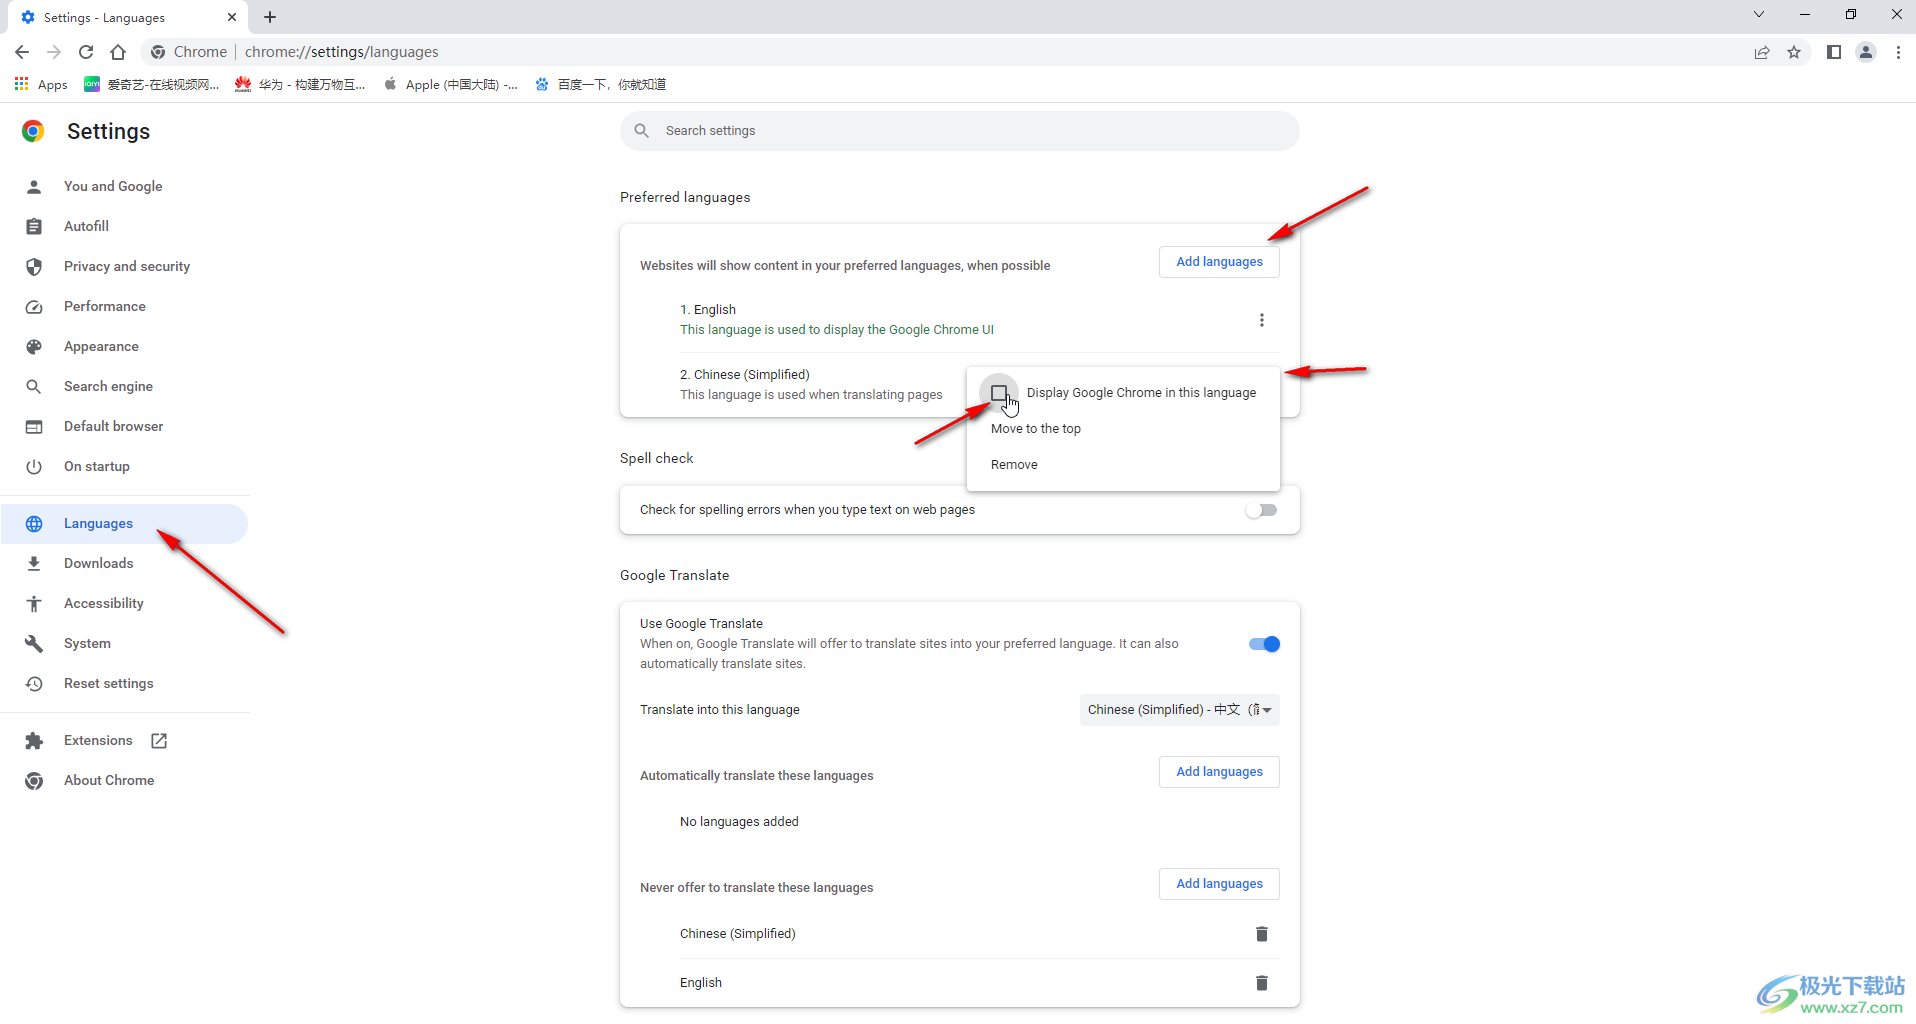Viewport: 1916px width, 1024px height.
Task: Close the Settings - Languages tab
Action: [x=232, y=17]
